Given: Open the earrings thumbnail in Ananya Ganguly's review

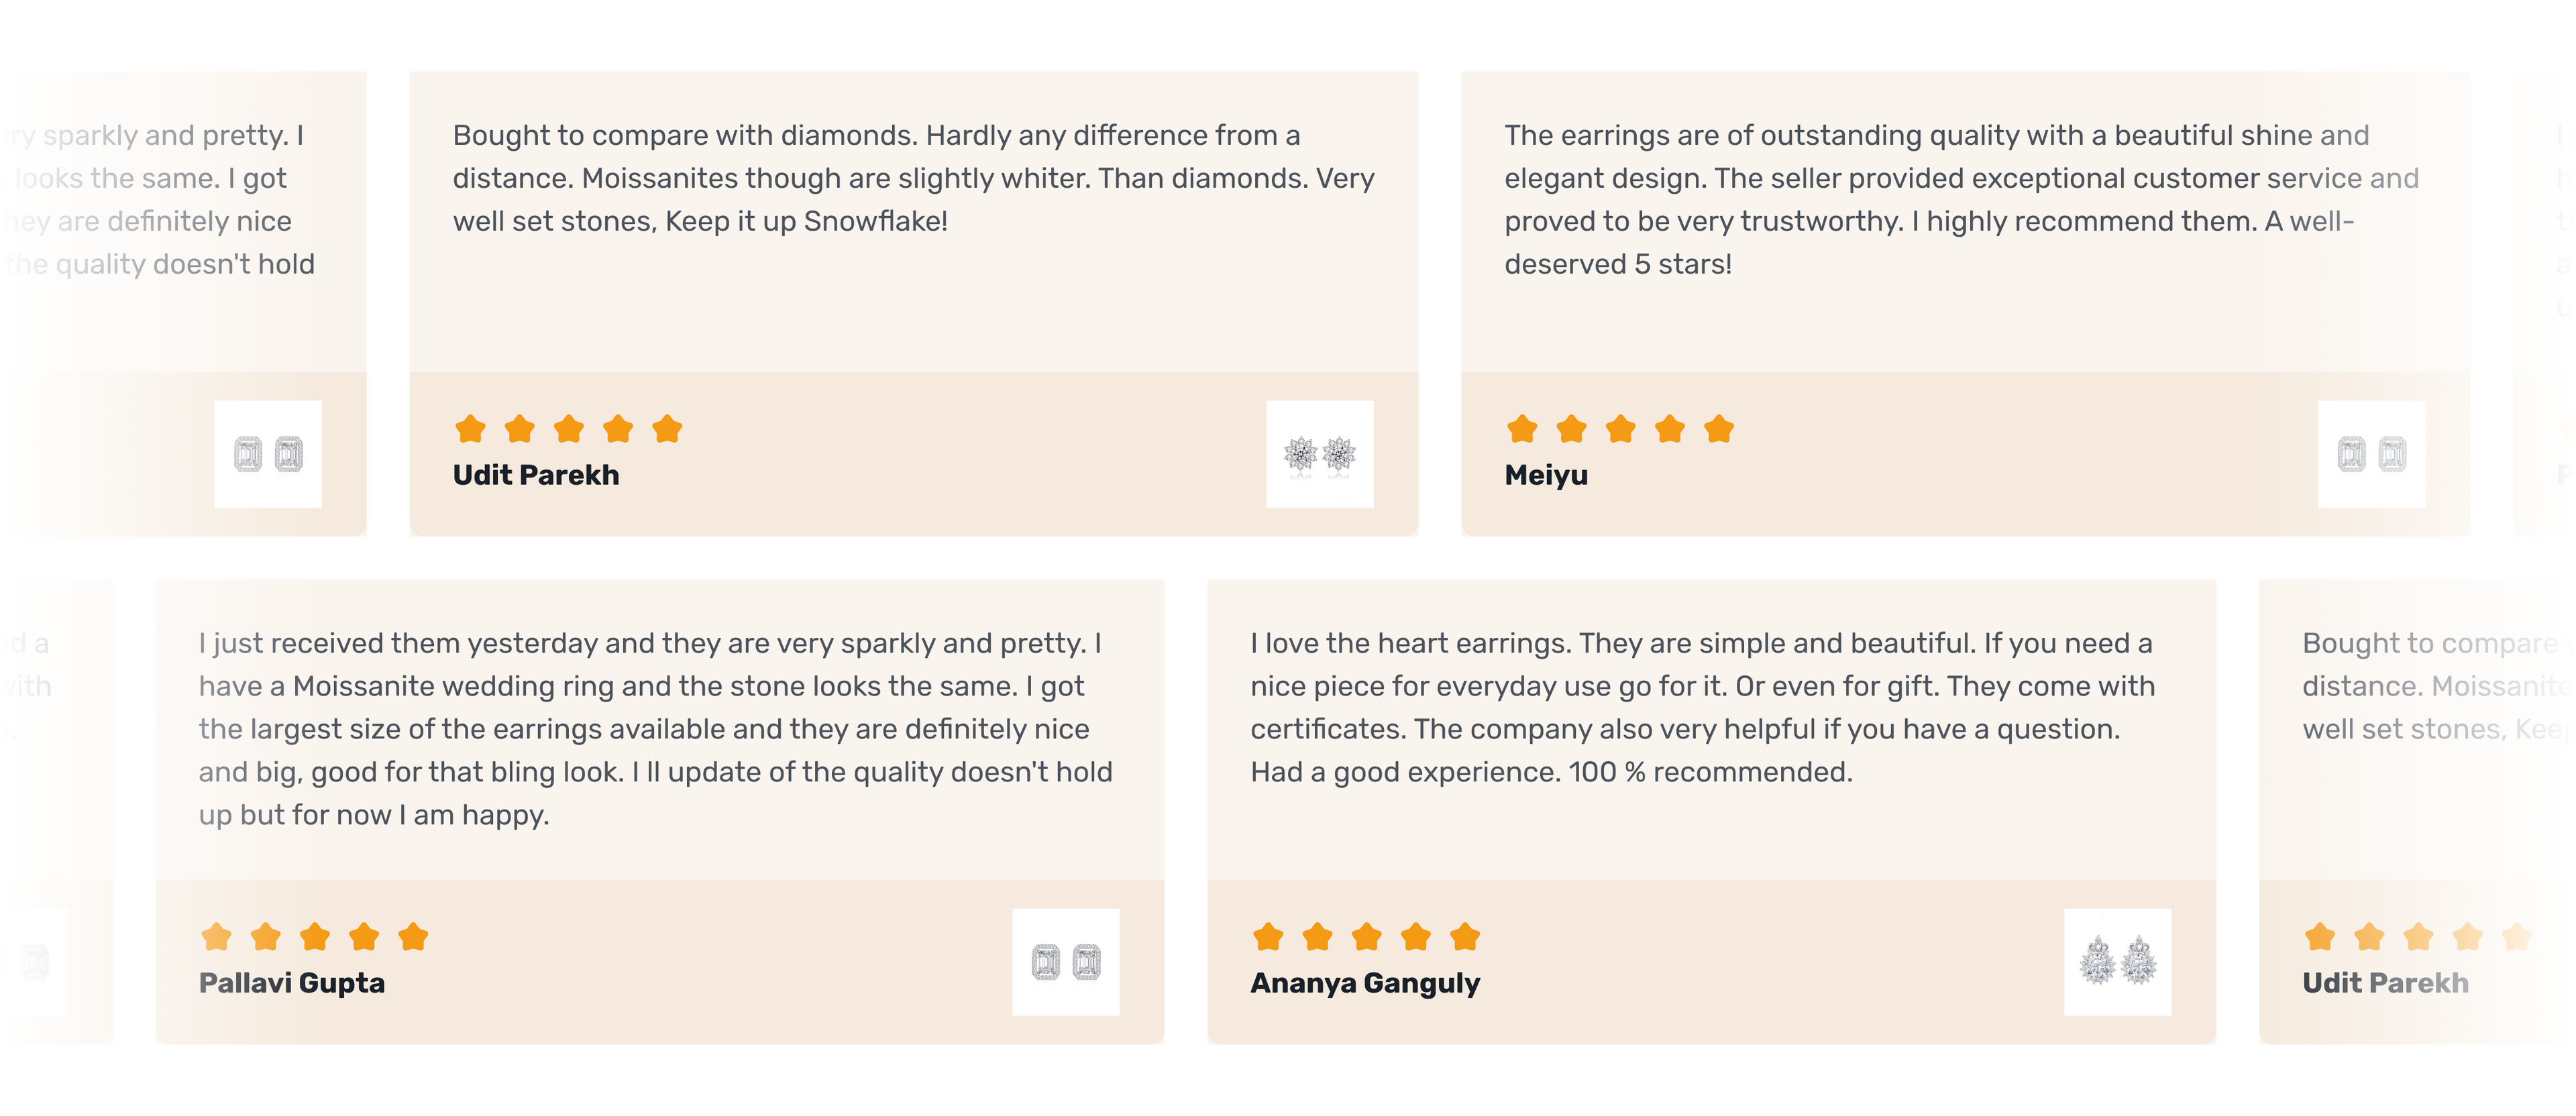Looking at the screenshot, I should 2117,962.
